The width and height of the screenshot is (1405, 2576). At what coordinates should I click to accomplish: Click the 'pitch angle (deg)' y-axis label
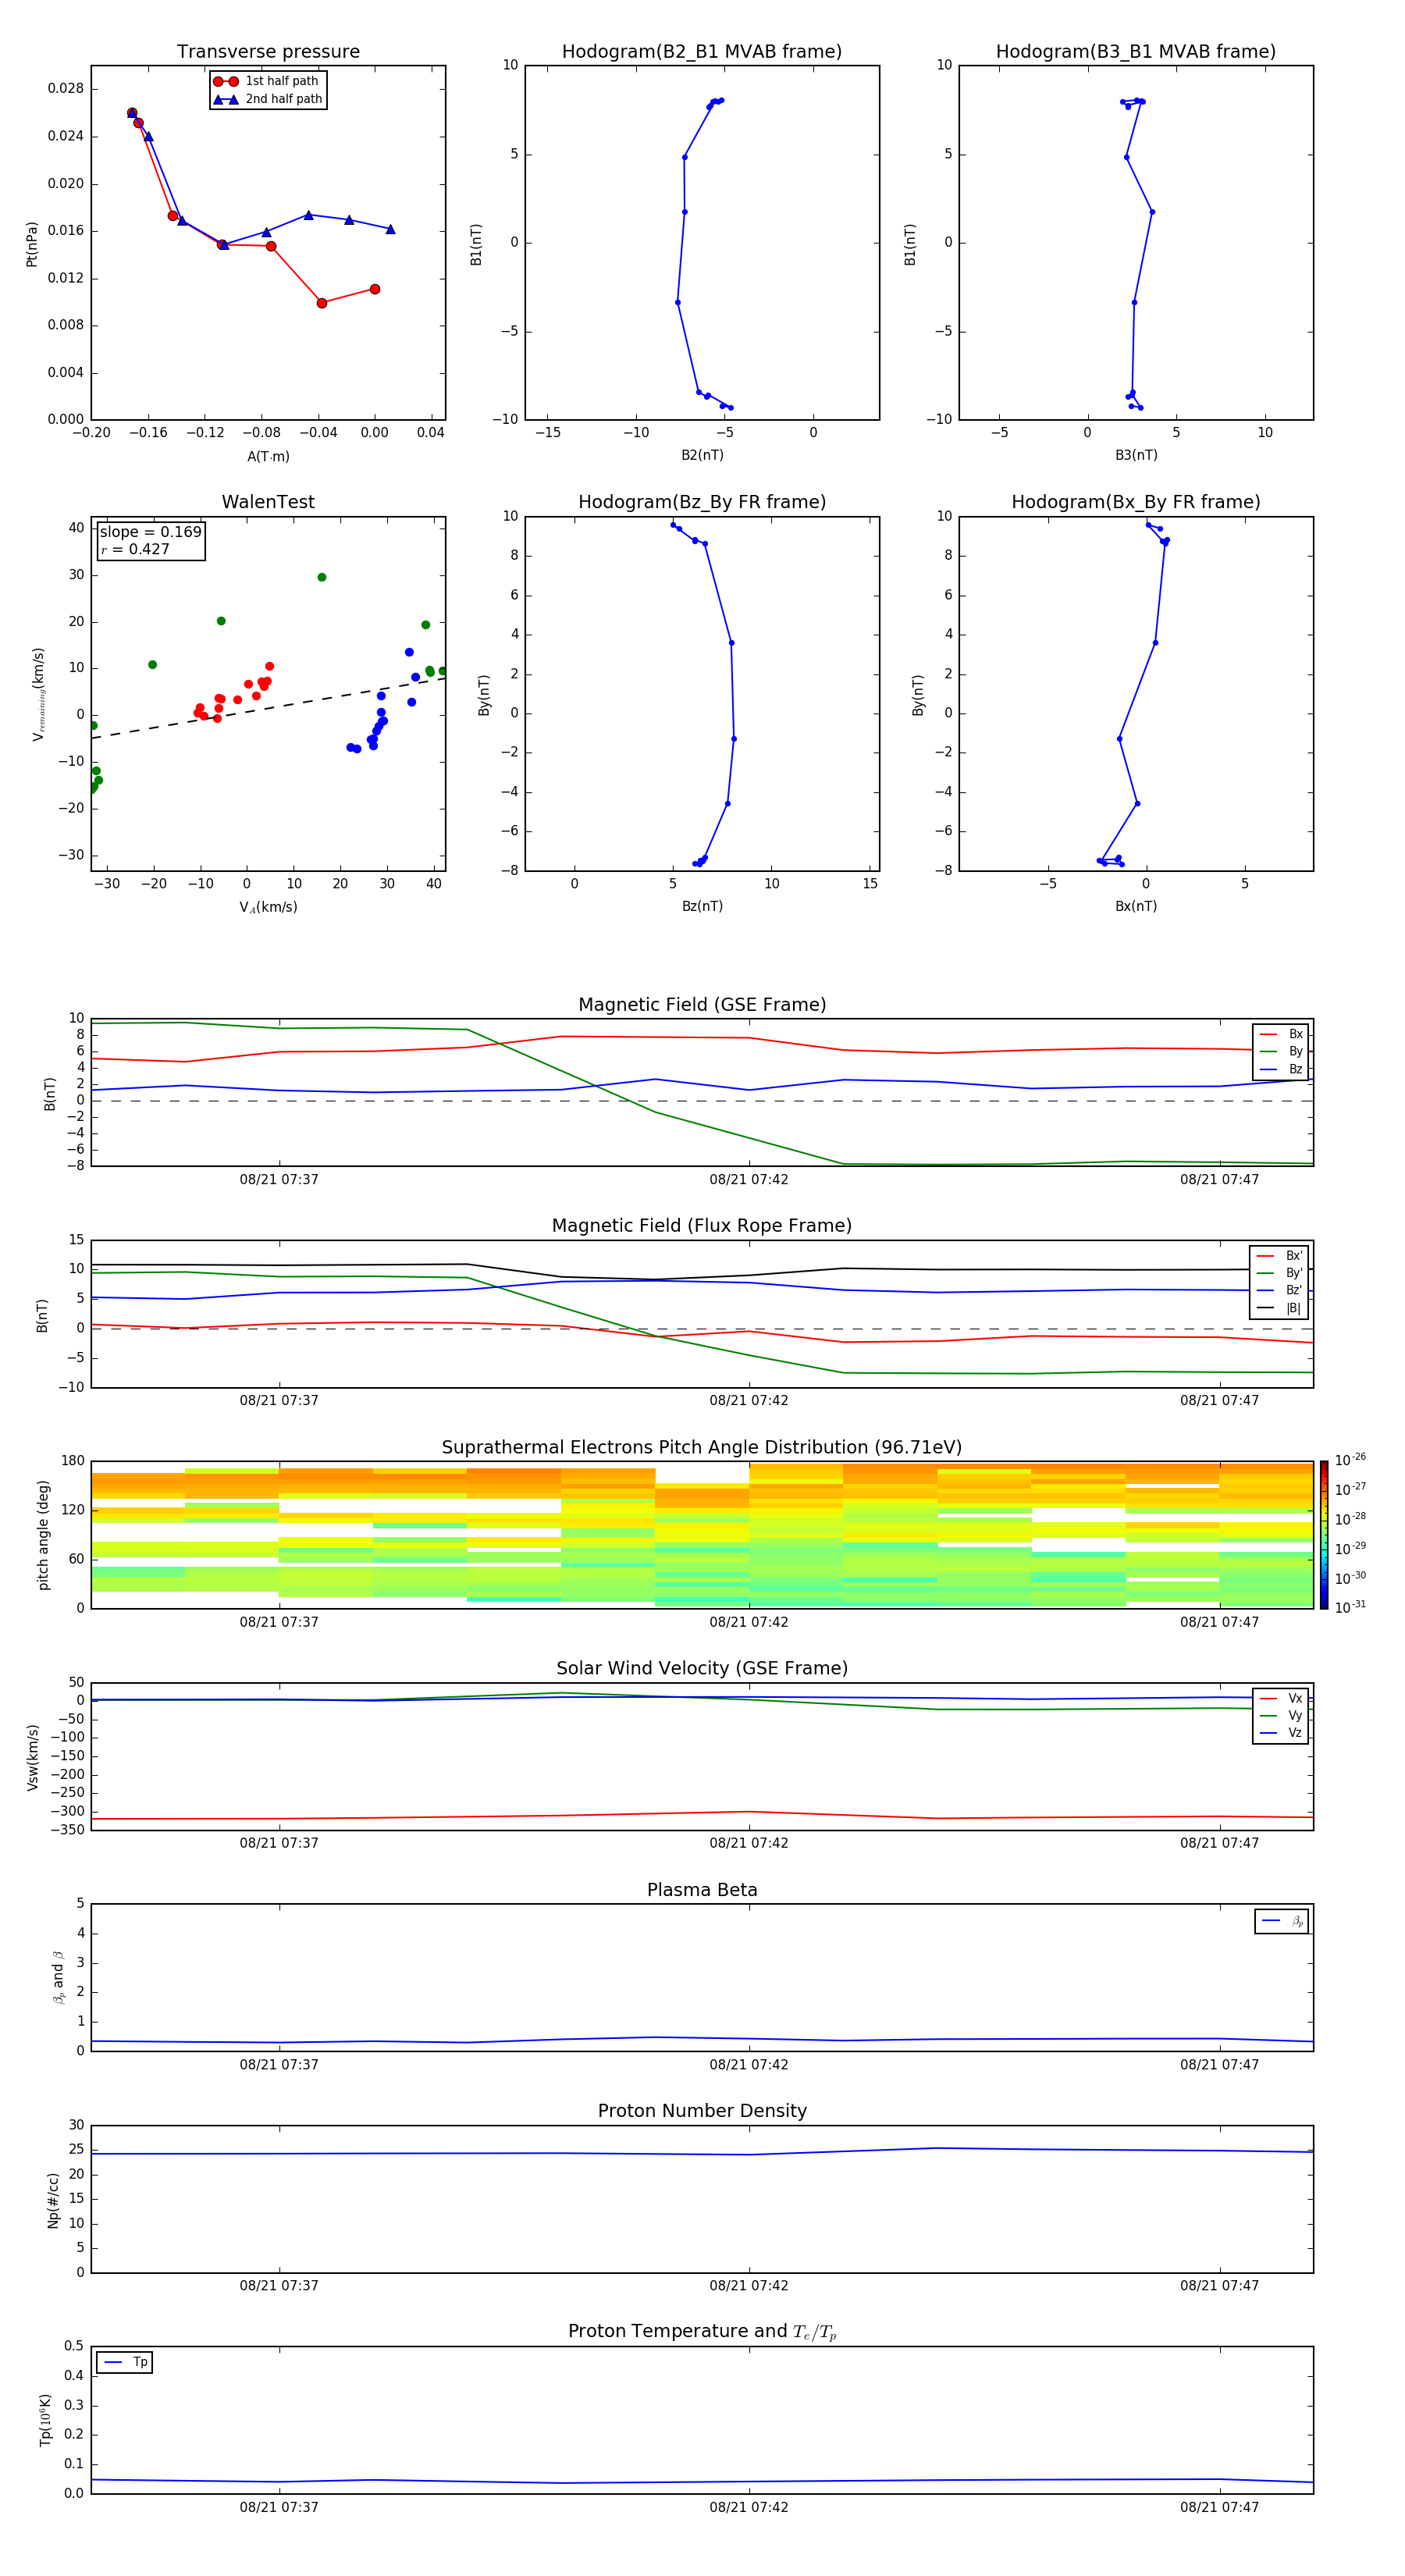click(43, 1535)
